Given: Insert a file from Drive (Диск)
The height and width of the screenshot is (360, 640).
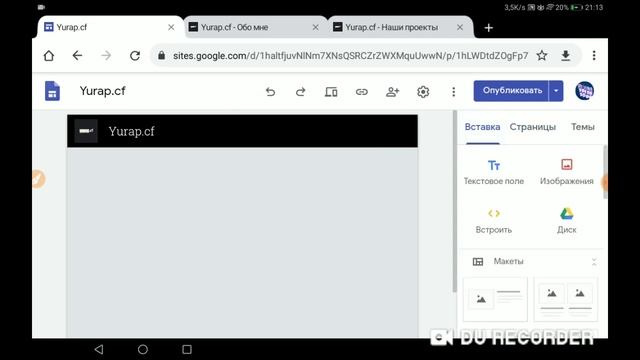Looking at the screenshot, I should click(567, 221).
